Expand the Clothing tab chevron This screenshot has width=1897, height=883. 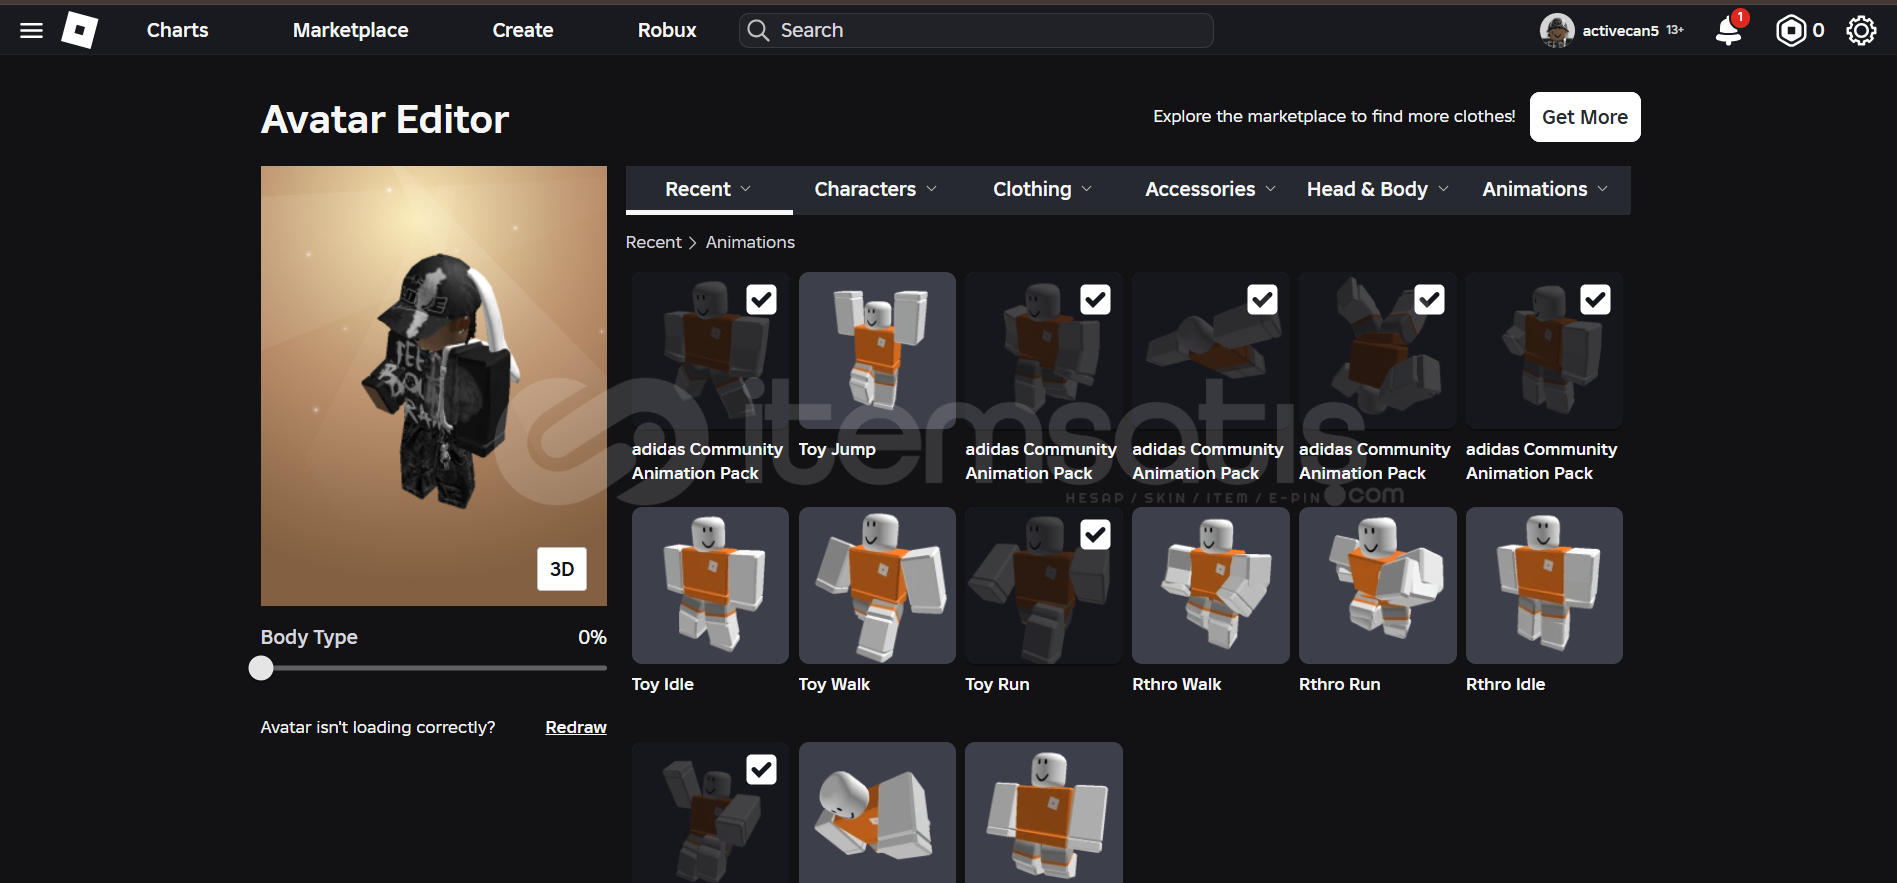click(x=1087, y=189)
